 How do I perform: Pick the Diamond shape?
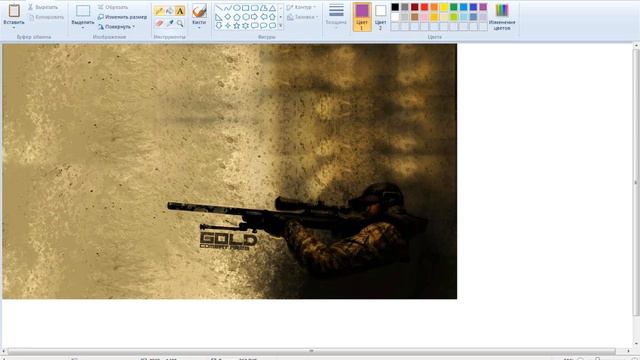point(228,17)
